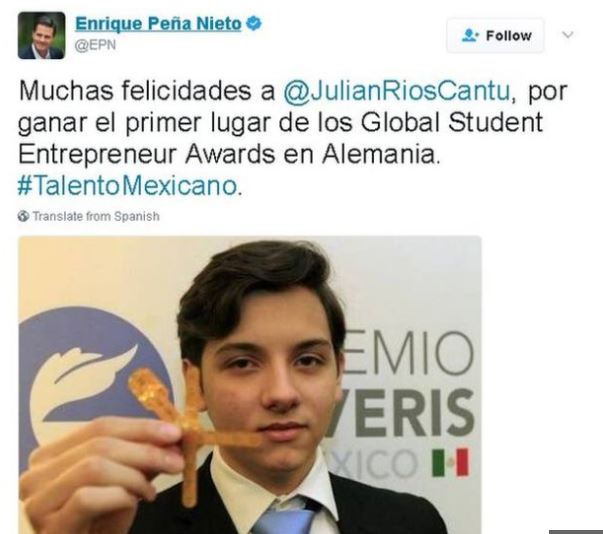Open the Enrique Peña Nieto name link

pos(158,24)
